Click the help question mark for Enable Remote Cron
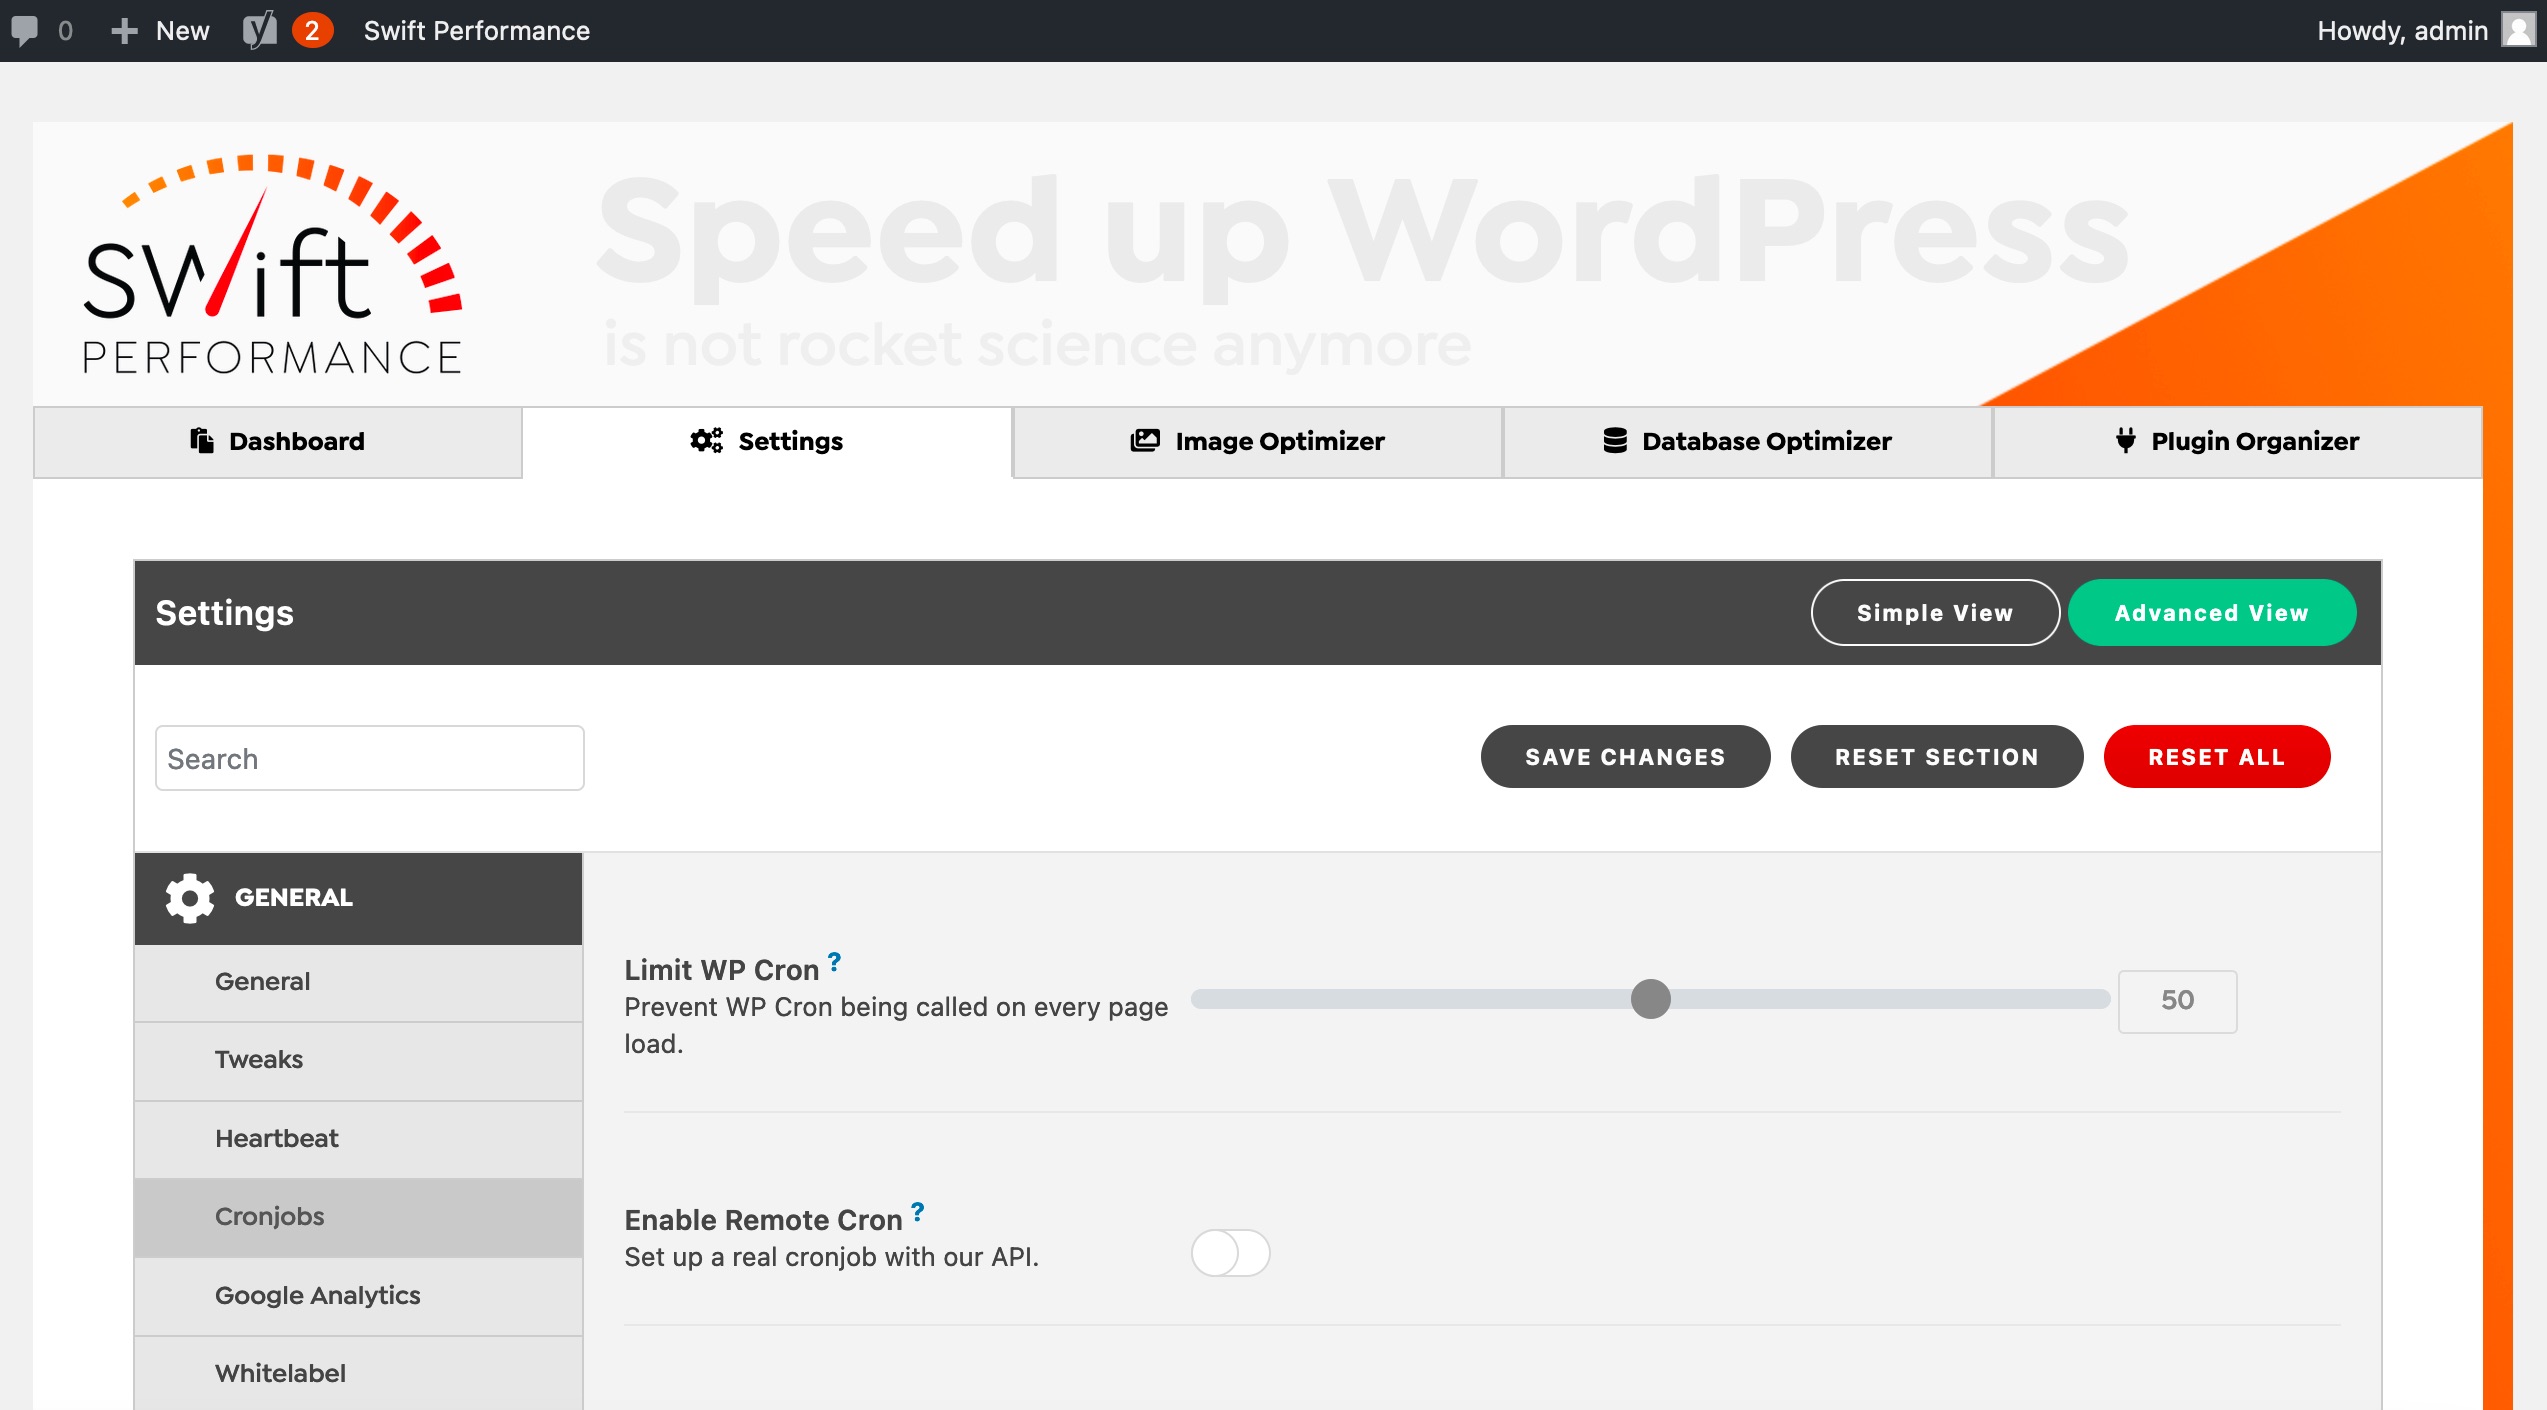Viewport: 2547px width, 1410px height. (917, 1212)
